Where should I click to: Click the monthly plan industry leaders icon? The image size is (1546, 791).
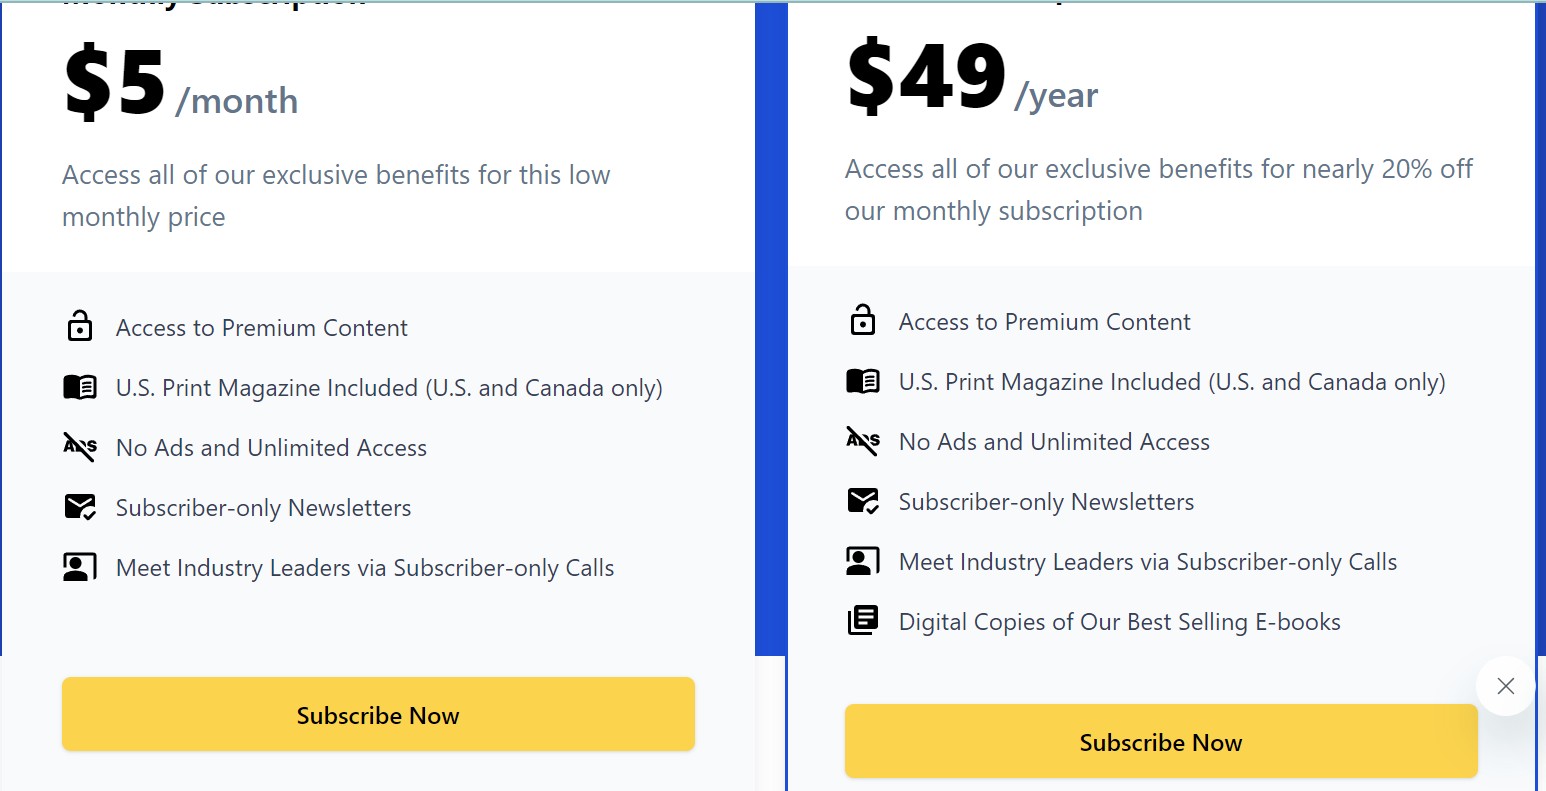click(x=80, y=567)
